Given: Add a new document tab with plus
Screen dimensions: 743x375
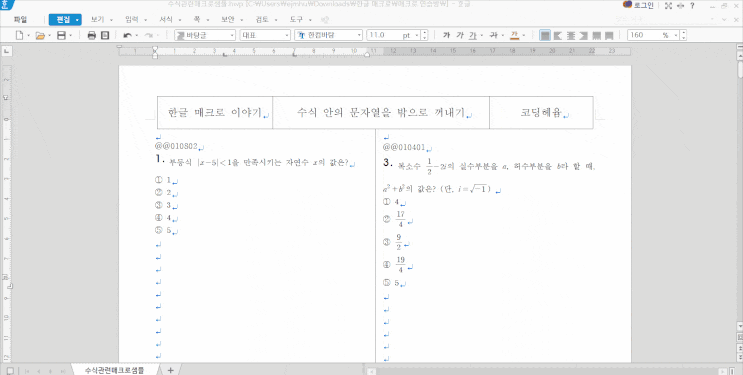Looking at the screenshot, I should 171,370.
